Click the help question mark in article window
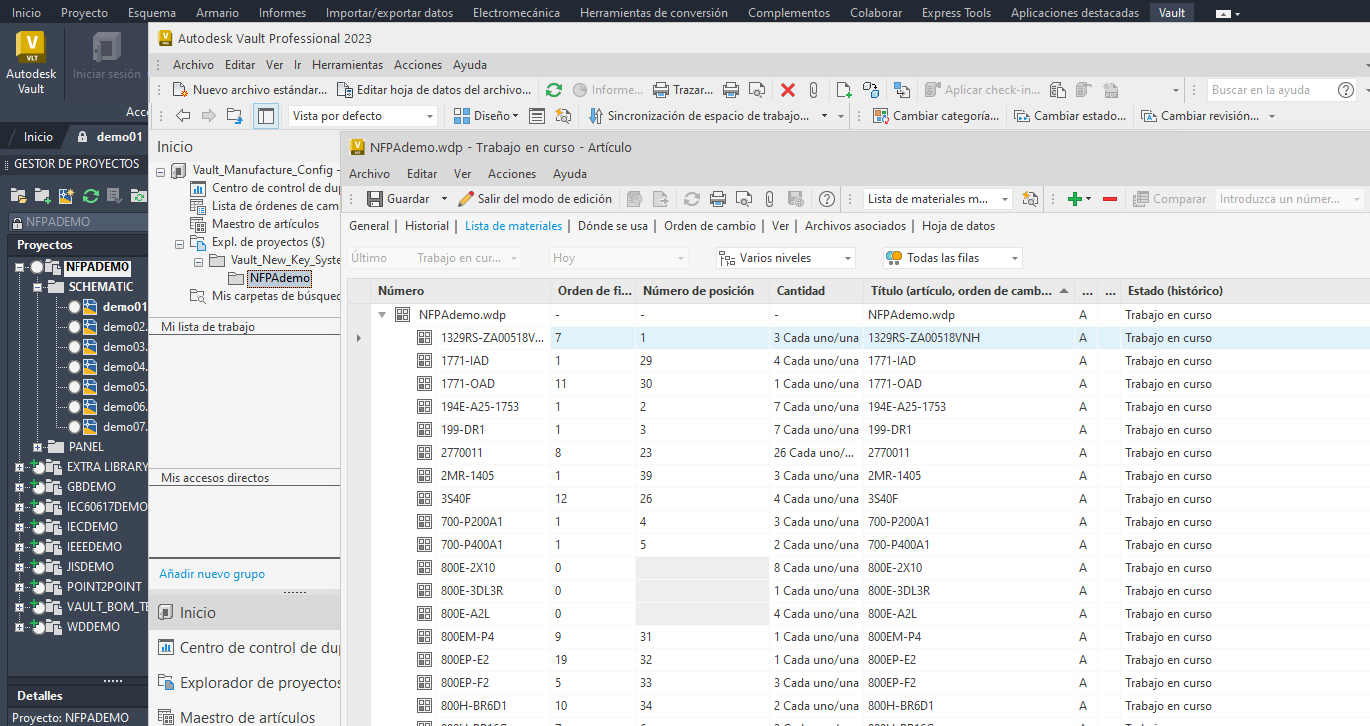 827,199
